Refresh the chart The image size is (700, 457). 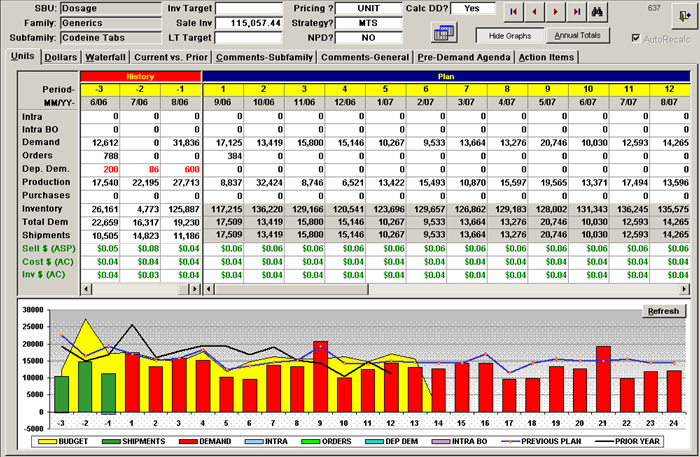663,311
